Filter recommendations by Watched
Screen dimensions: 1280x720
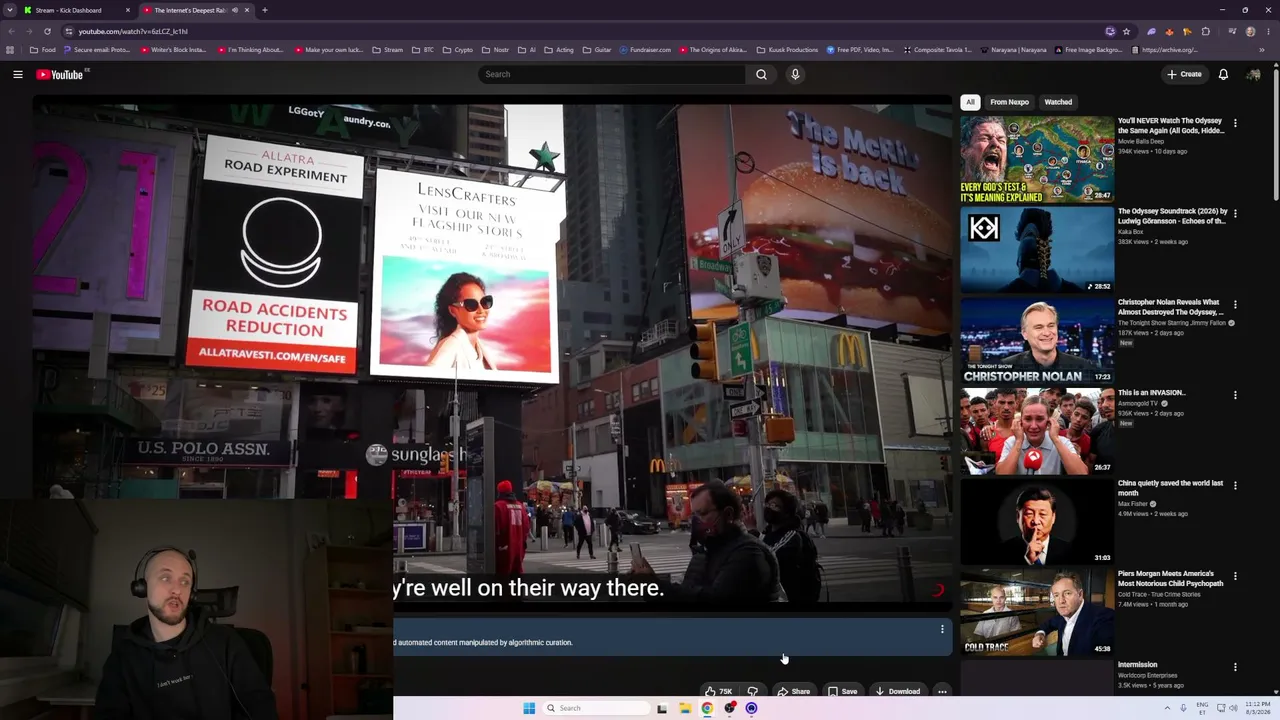point(1058,102)
